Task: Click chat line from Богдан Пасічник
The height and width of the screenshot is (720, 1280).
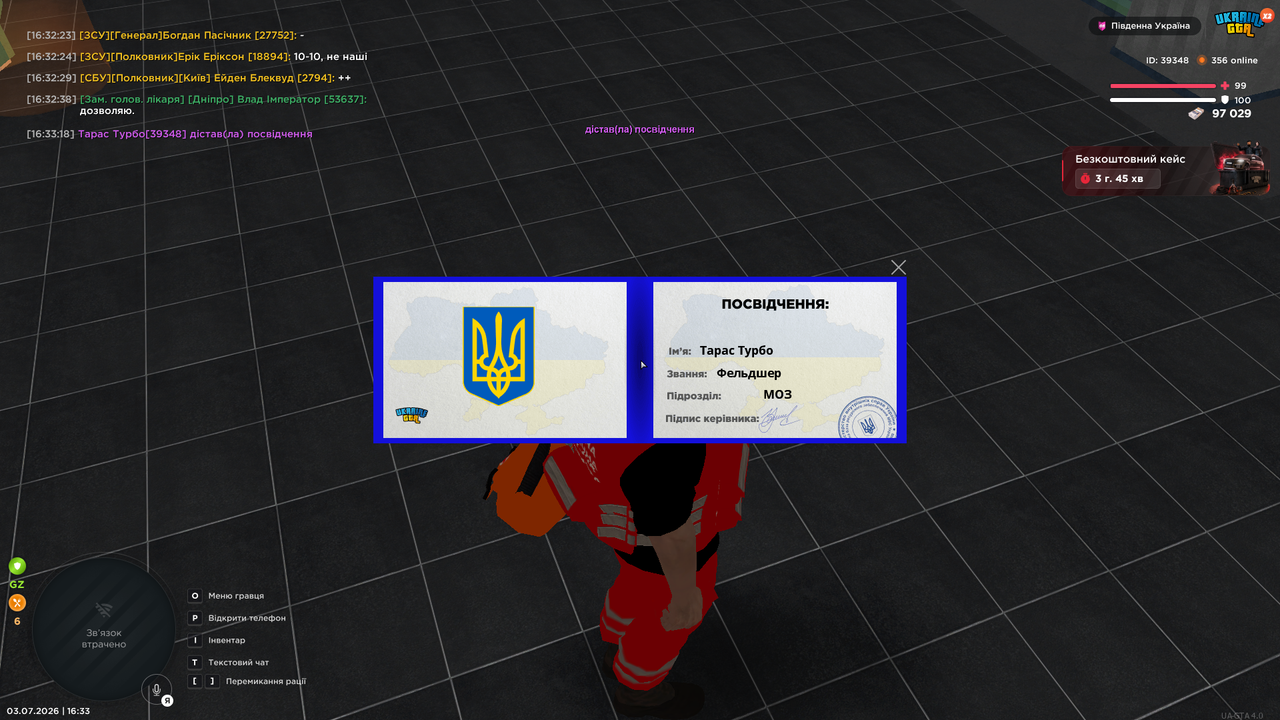Action: (165, 35)
